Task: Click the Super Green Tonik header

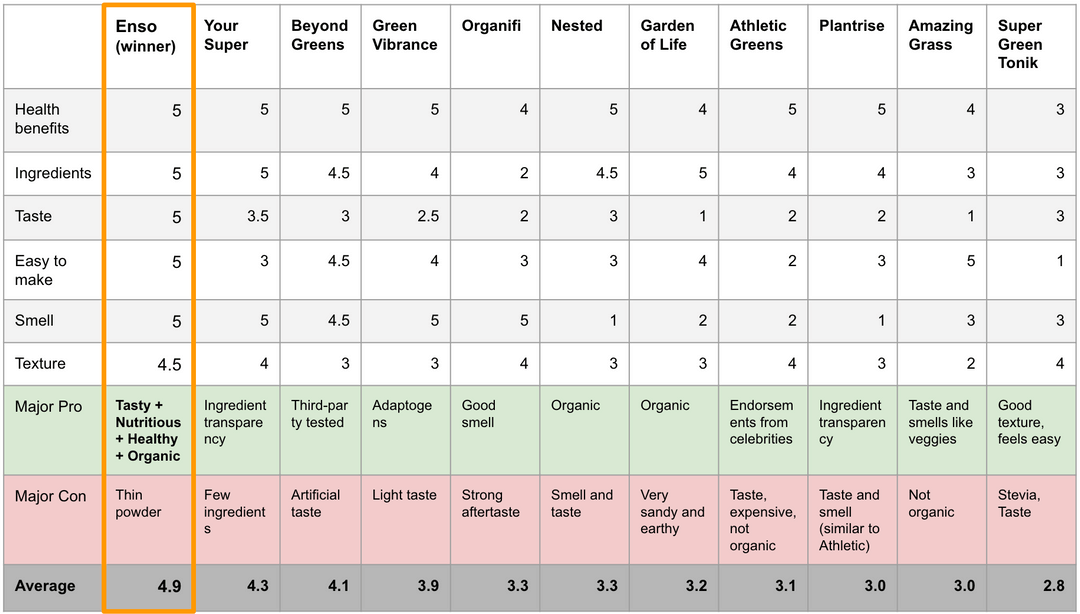Action: click(1020, 44)
